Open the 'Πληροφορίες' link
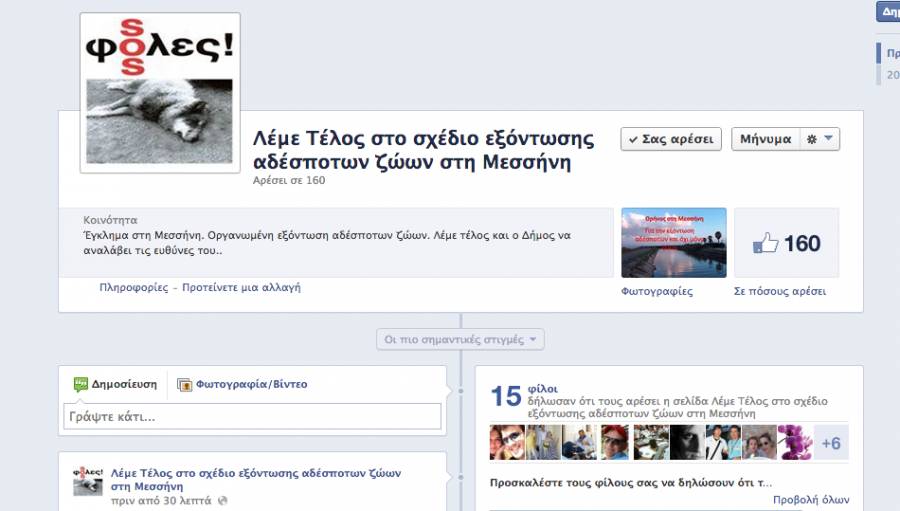The image size is (900, 511). point(133,287)
